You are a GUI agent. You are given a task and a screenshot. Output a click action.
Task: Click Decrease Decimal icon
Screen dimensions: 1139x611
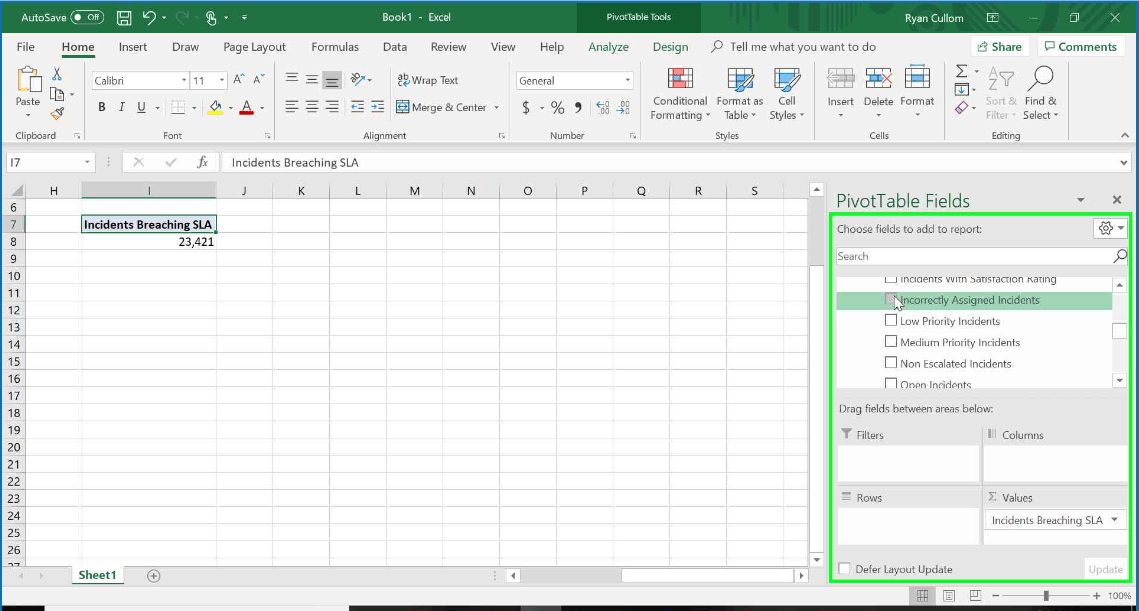(623, 108)
